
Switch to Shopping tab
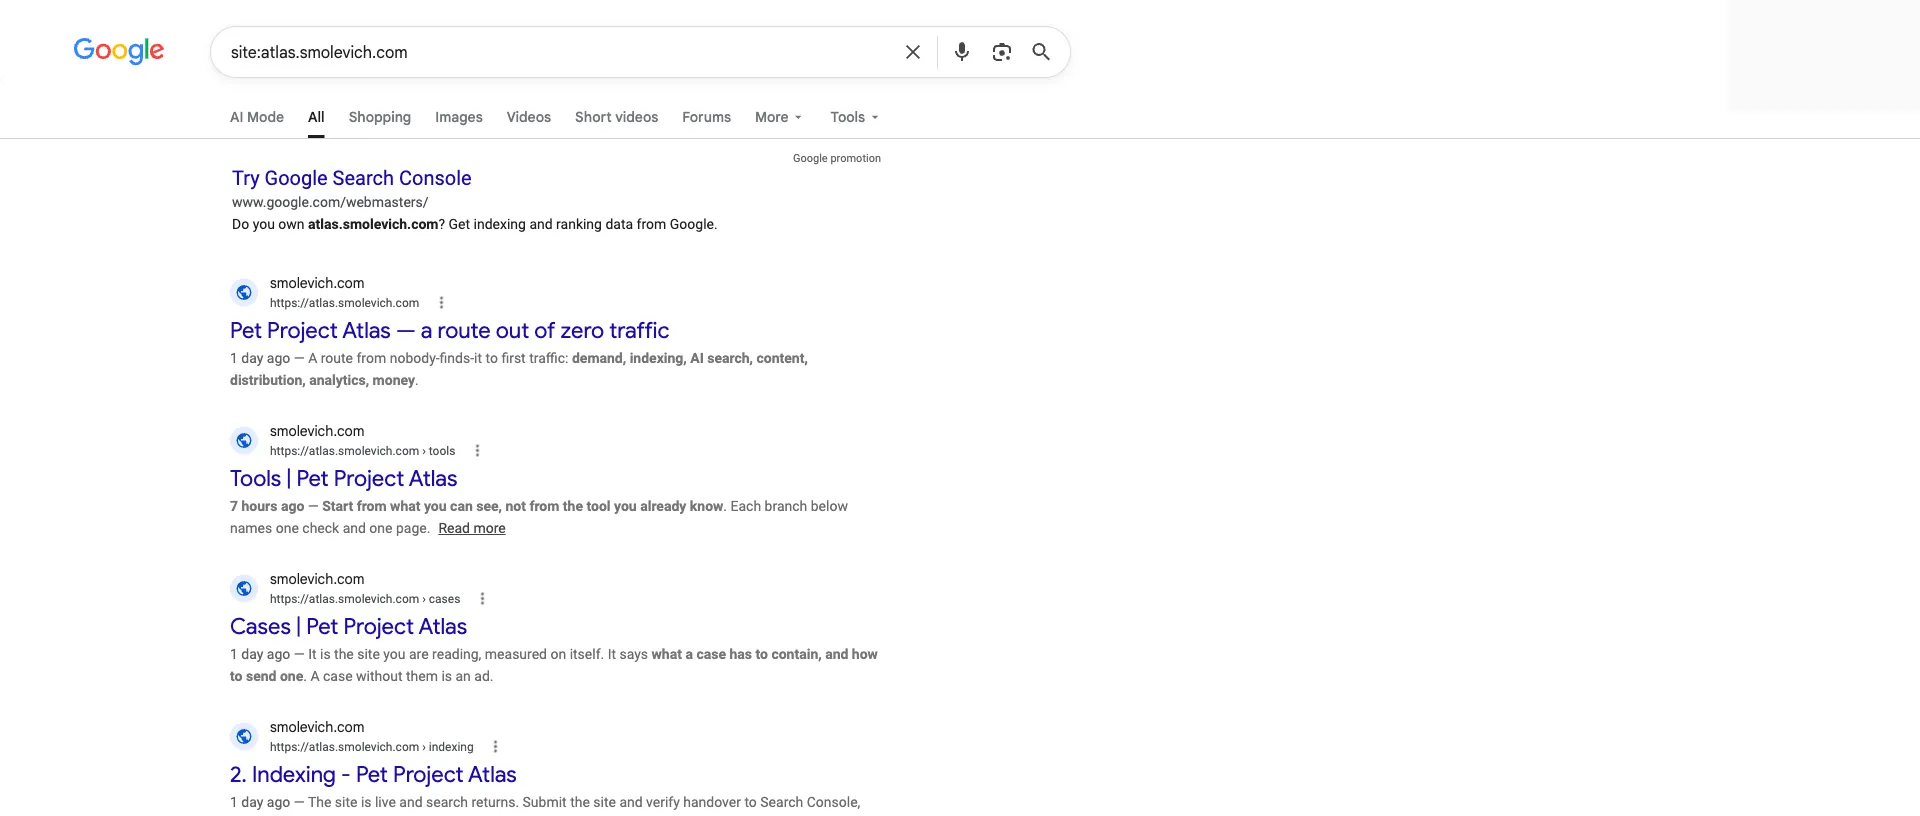(x=380, y=117)
